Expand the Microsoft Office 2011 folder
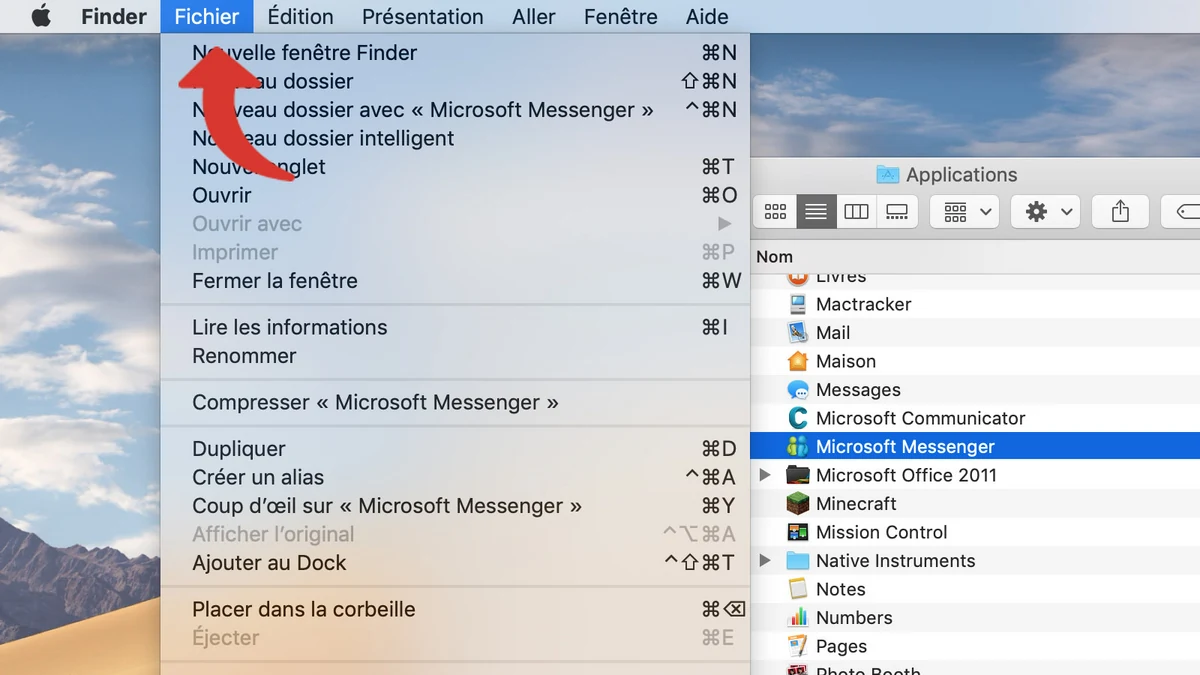This screenshot has height=675, width=1200. (765, 475)
